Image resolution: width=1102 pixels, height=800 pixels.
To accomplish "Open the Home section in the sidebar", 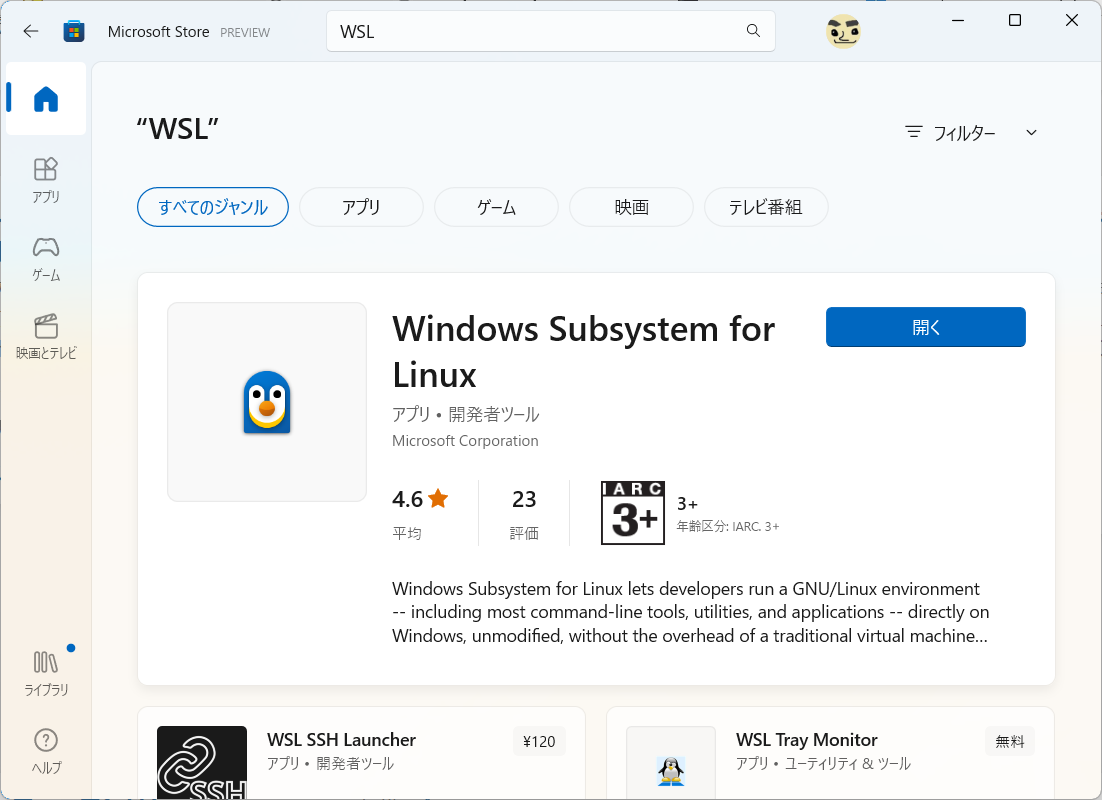I will tap(45, 97).
